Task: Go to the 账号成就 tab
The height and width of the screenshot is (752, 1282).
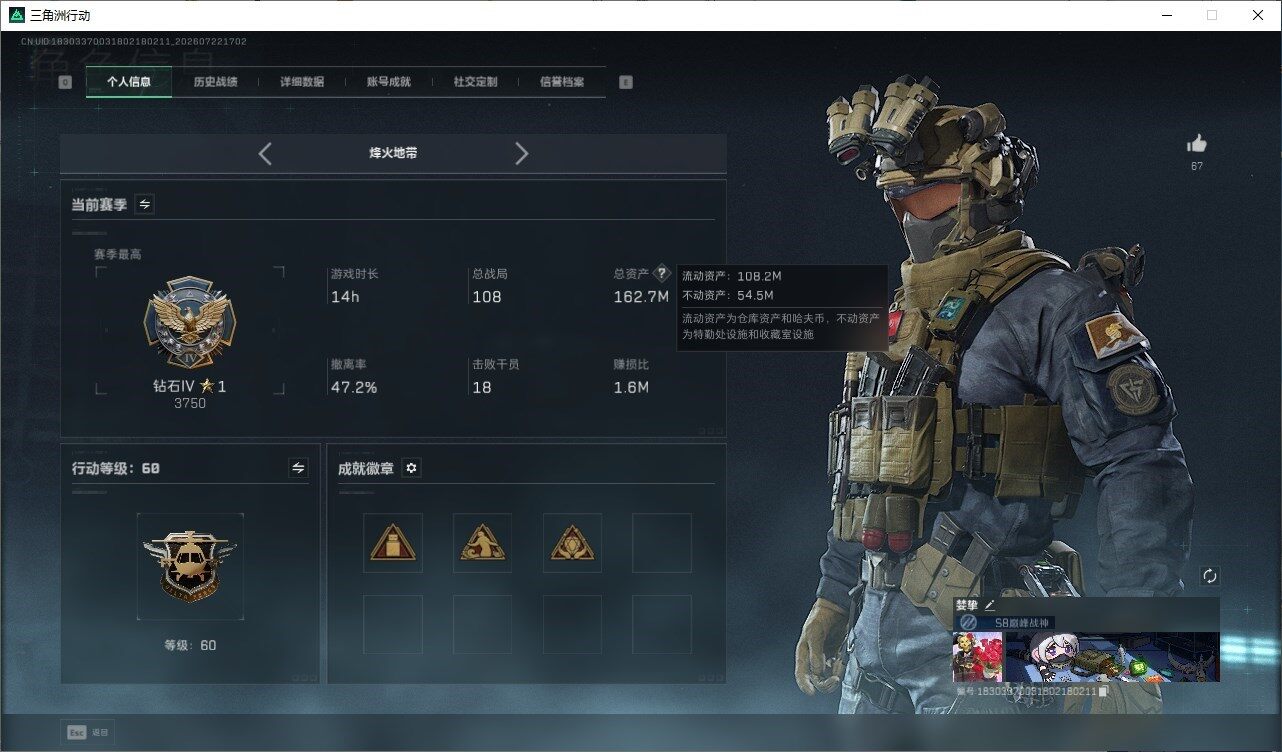Action: click(389, 82)
